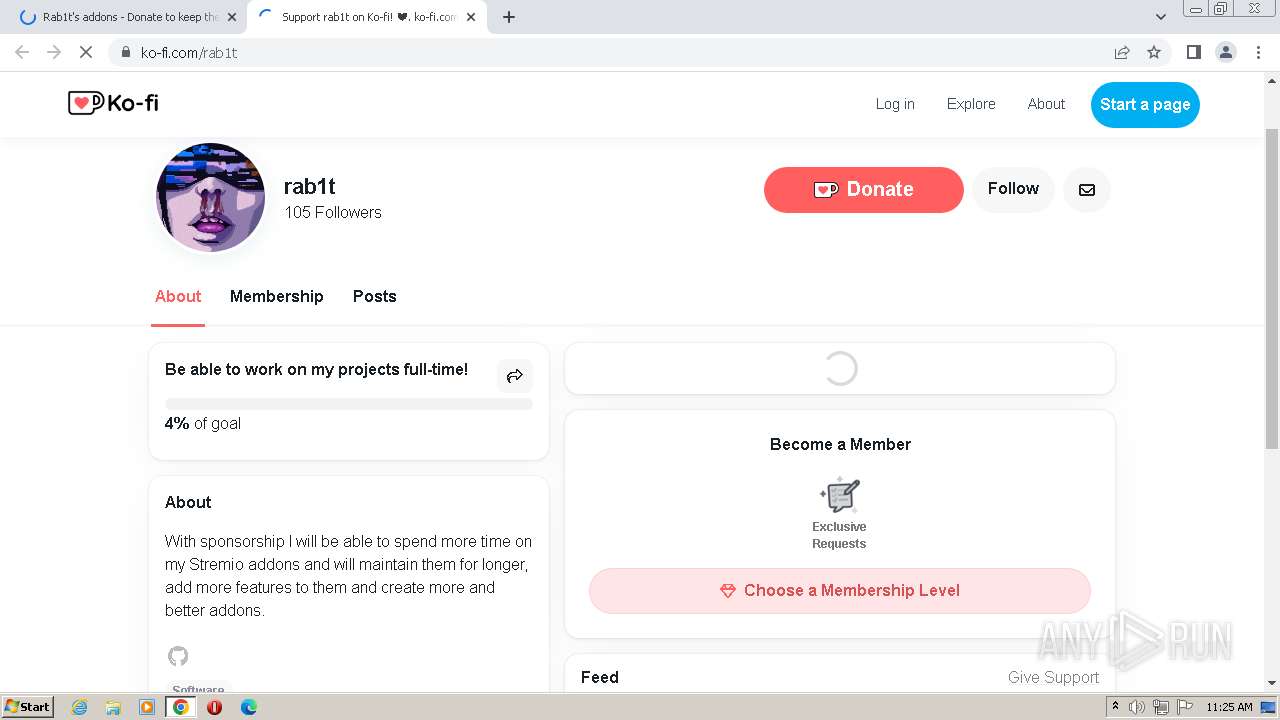Open the rab1t profile avatar
The width and height of the screenshot is (1280, 720).
pyautogui.click(x=211, y=197)
